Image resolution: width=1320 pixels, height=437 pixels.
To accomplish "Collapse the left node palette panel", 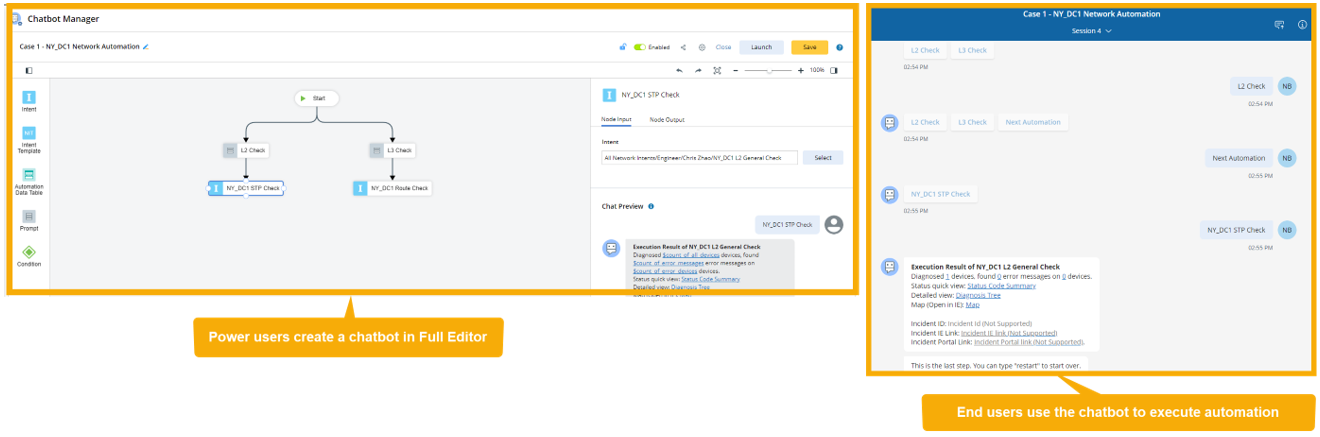I will 29,71.
